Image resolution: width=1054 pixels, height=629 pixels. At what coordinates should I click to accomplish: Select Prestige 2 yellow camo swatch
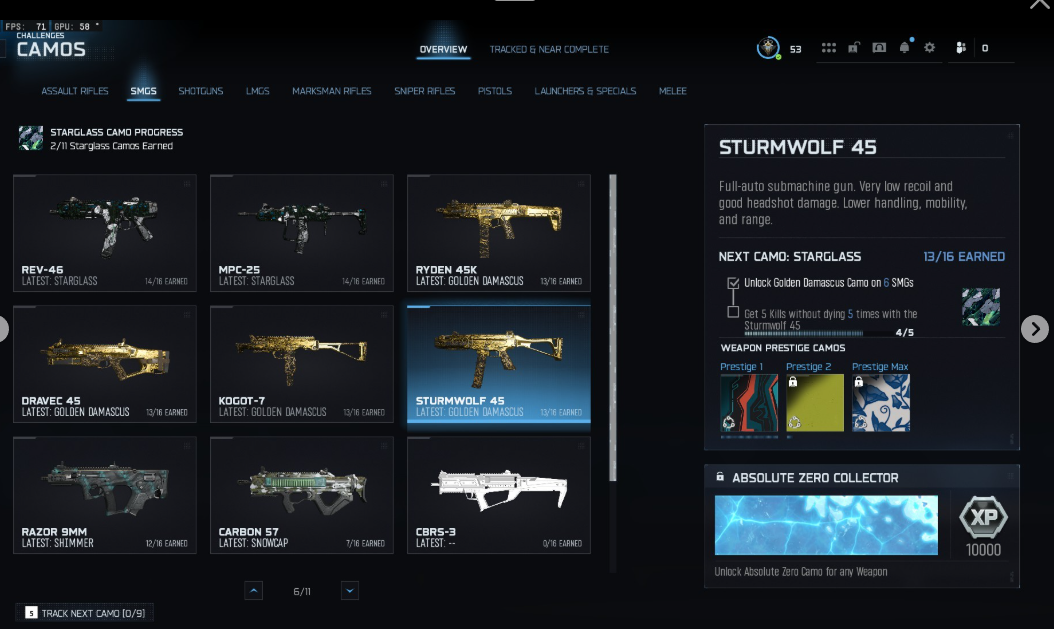pos(815,403)
